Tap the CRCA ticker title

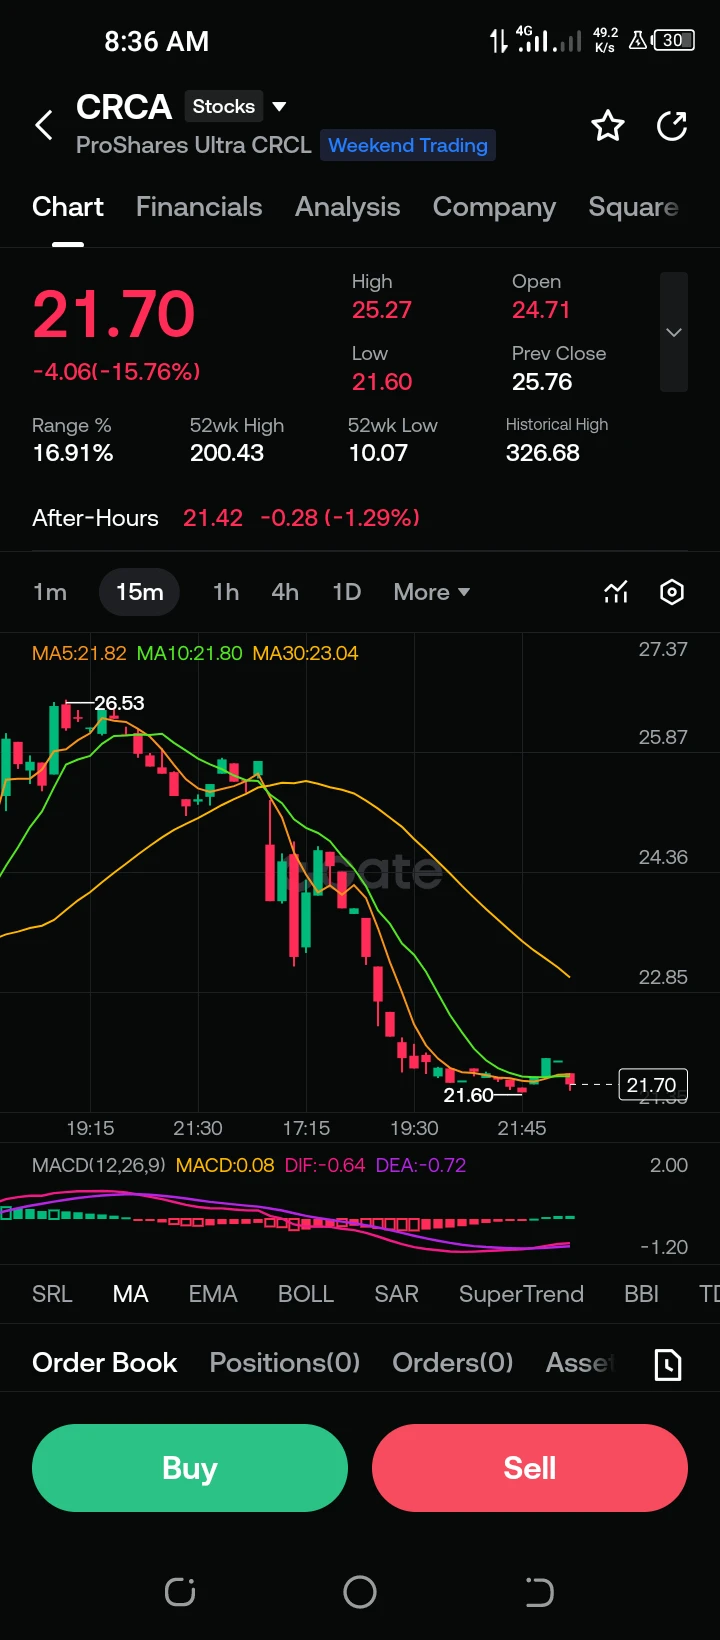tap(124, 107)
